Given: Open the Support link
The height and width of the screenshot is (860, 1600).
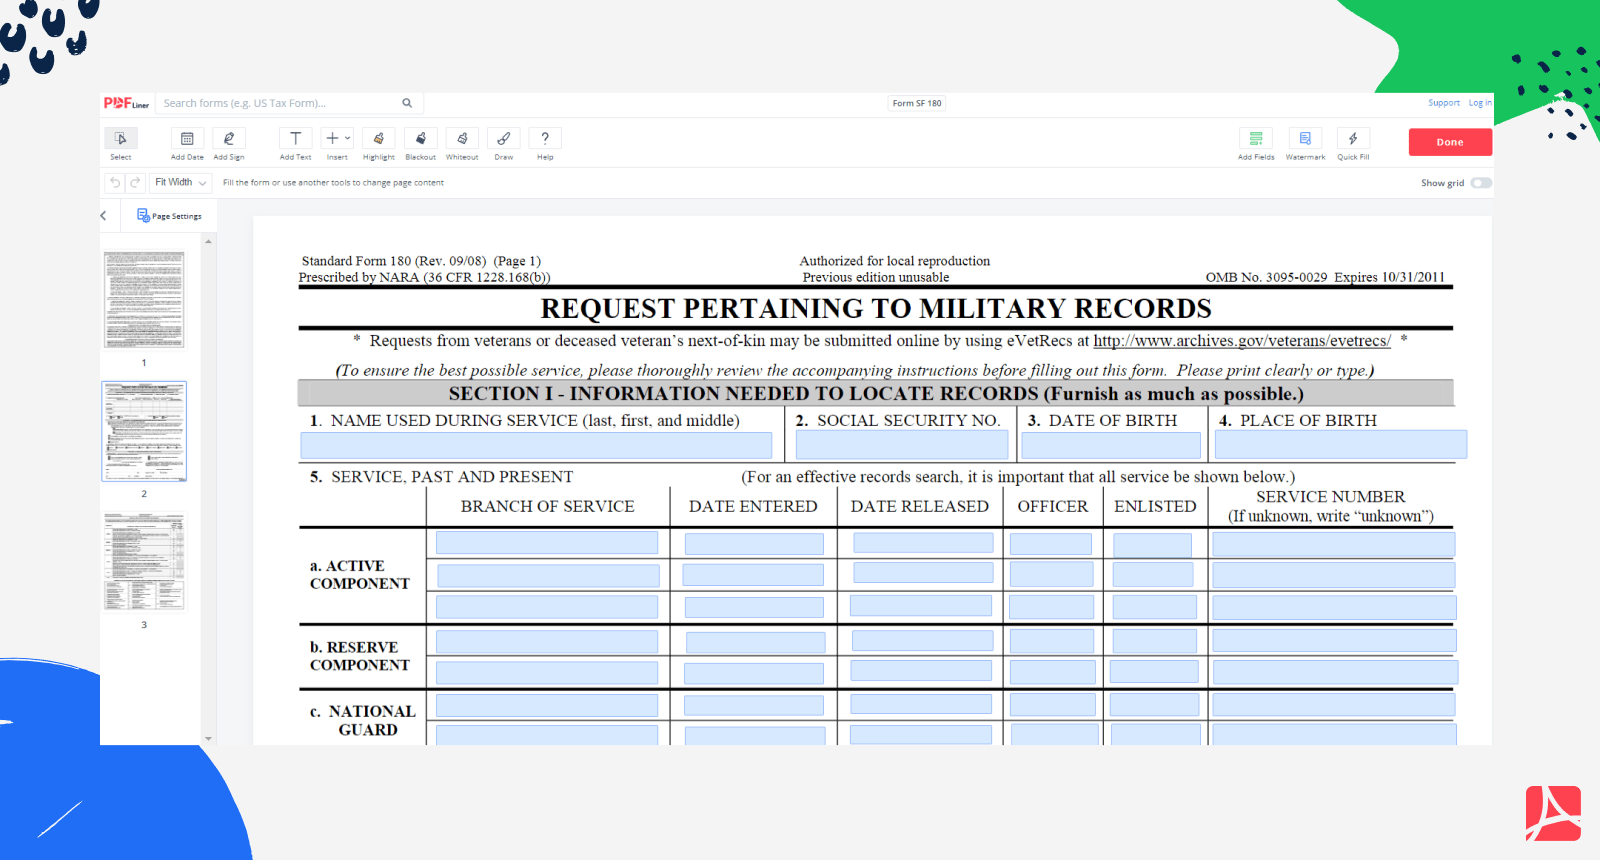Looking at the screenshot, I should tap(1443, 103).
